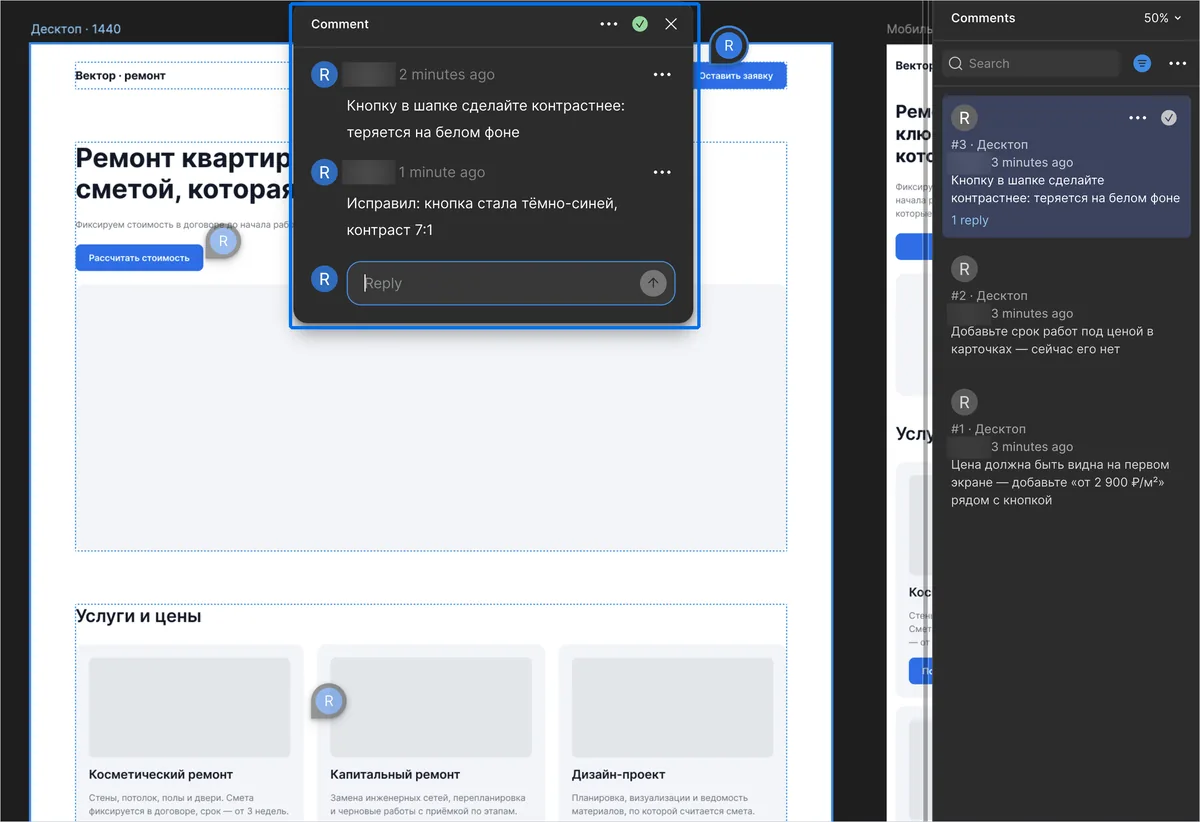Open options for the '1 minute ago' reply

point(662,172)
